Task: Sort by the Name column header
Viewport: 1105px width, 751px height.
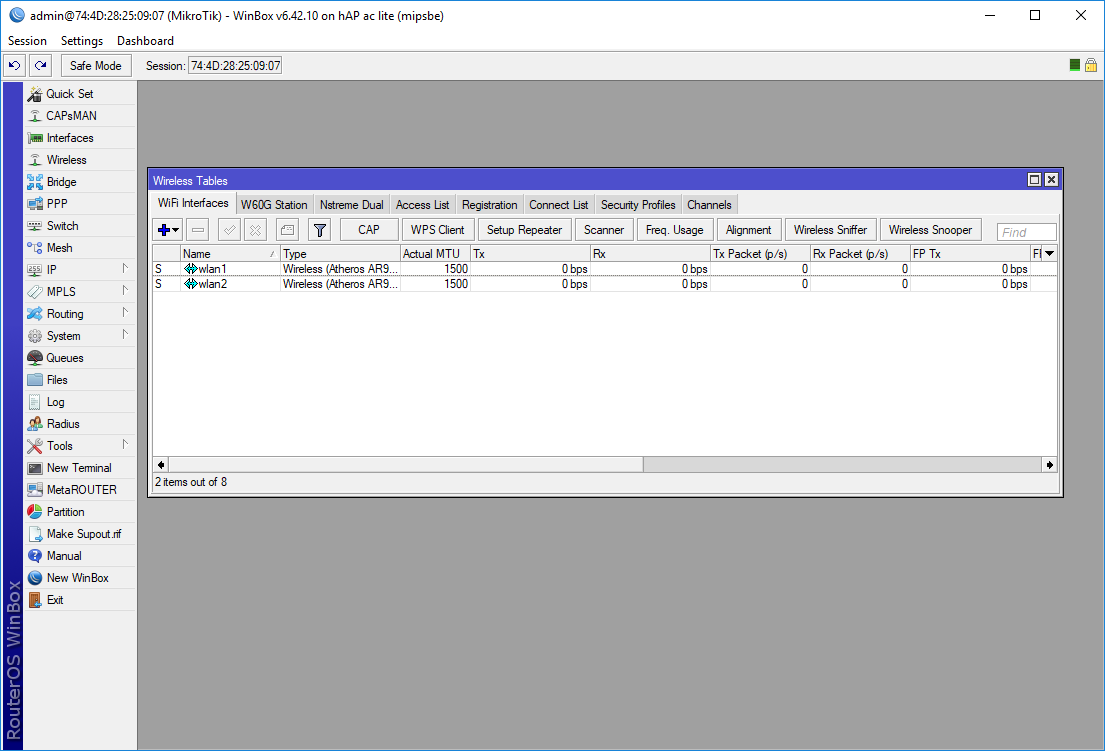Action: click(230, 254)
